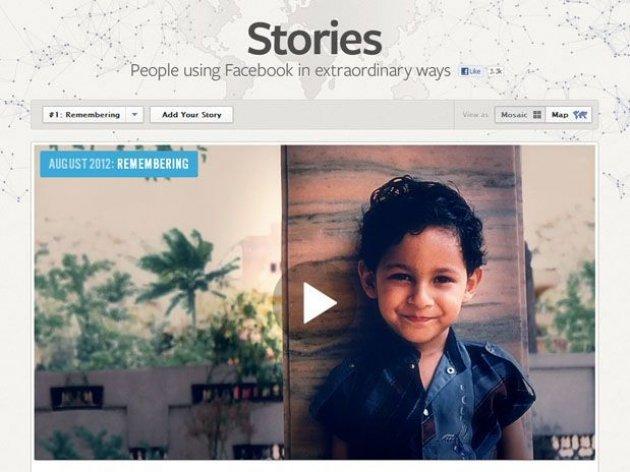
Task: Click the word 'REMEMBERING' on the blue tag
Action: point(153,164)
